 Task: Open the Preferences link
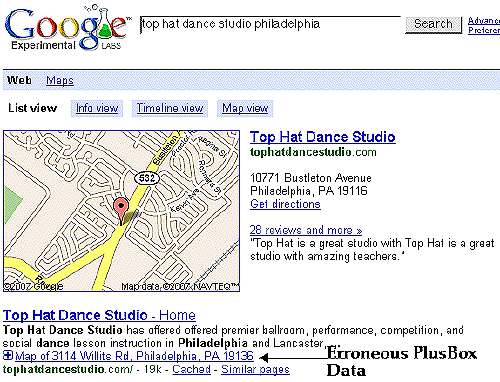click(484, 30)
